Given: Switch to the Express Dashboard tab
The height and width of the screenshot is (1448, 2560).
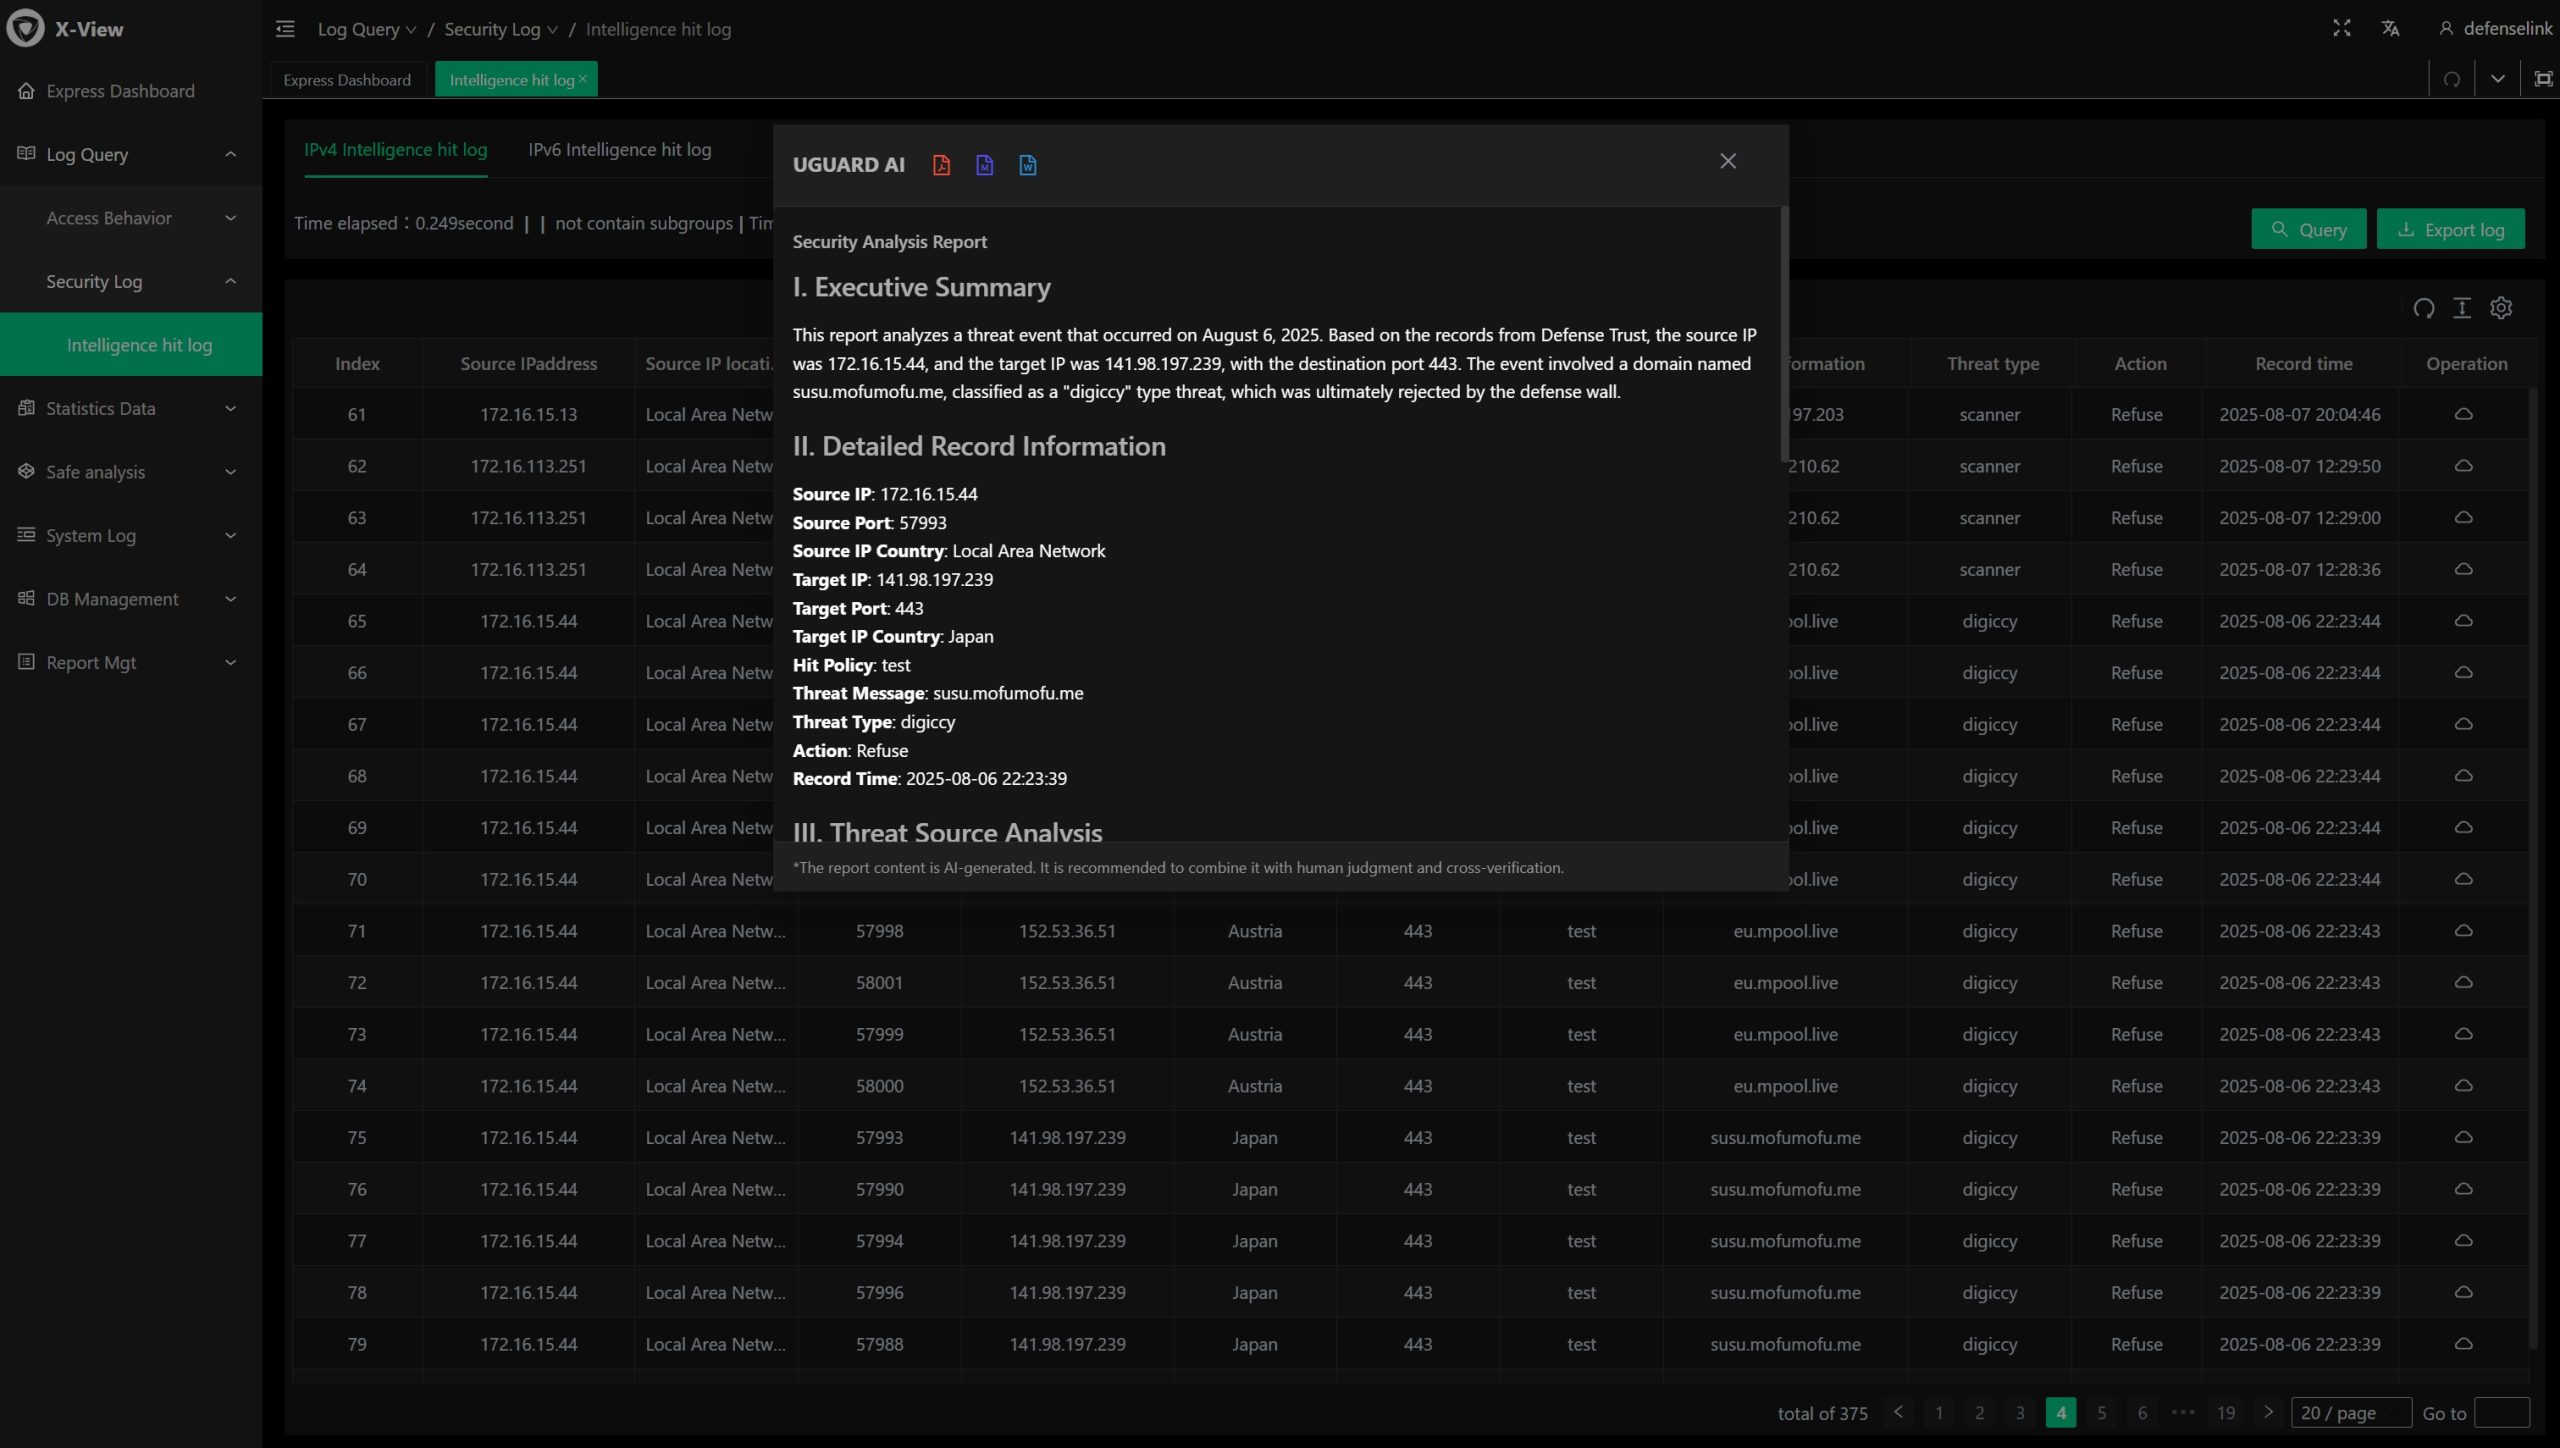Looking at the screenshot, I should pyautogui.click(x=347, y=80).
